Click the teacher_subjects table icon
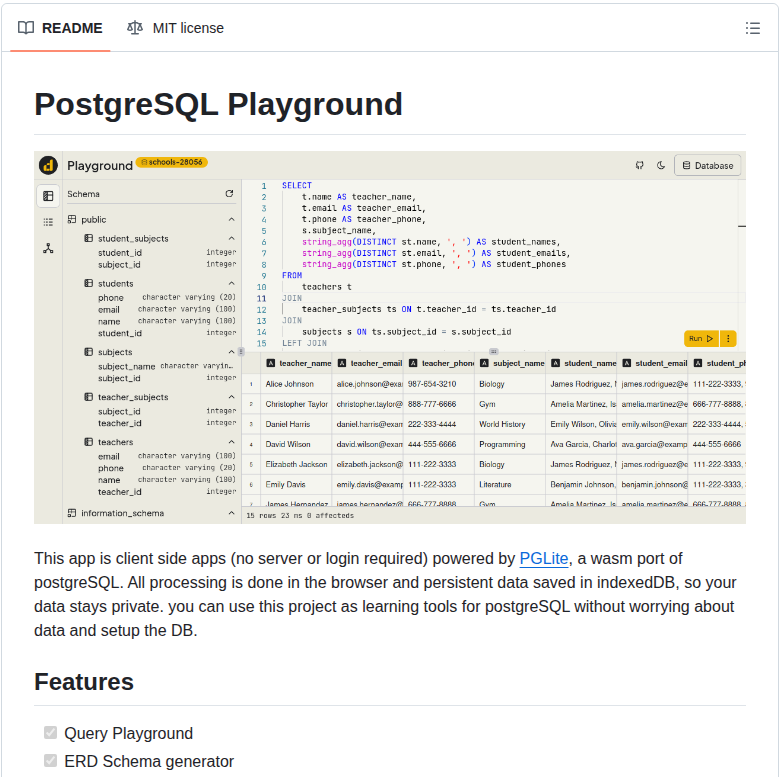The image size is (779, 777). click(x=88, y=397)
